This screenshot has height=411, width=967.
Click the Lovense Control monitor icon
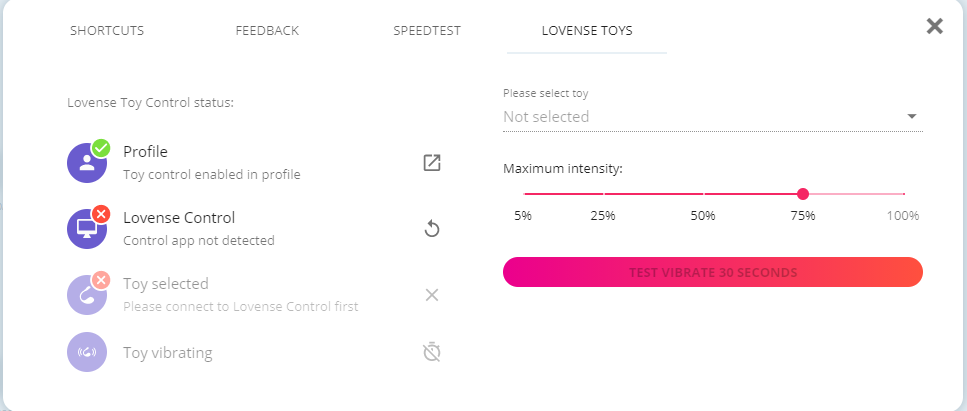[x=86, y=229]
